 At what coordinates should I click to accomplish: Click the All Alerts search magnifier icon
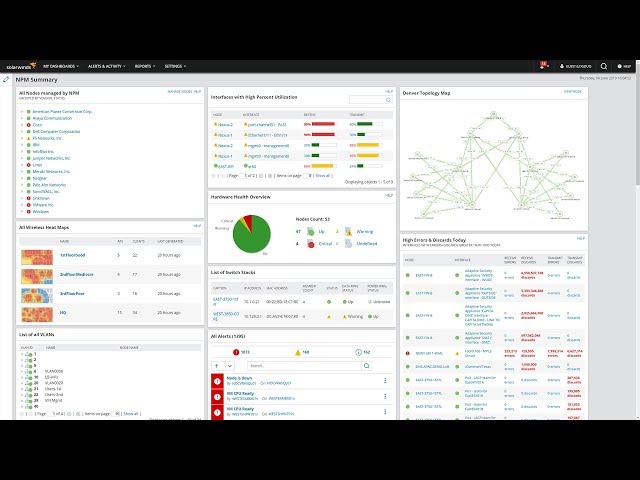(x=367, y=366)
